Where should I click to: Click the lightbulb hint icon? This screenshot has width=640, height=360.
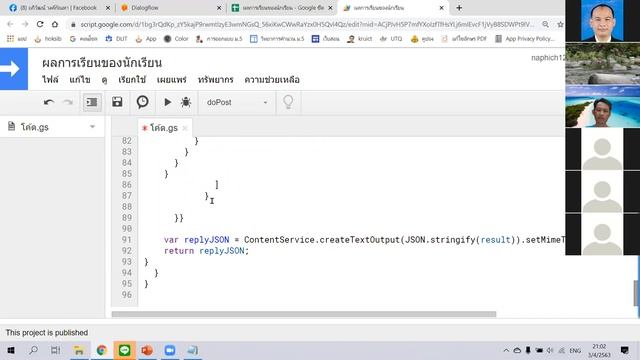pyautogui.click(x=288, y=102)
